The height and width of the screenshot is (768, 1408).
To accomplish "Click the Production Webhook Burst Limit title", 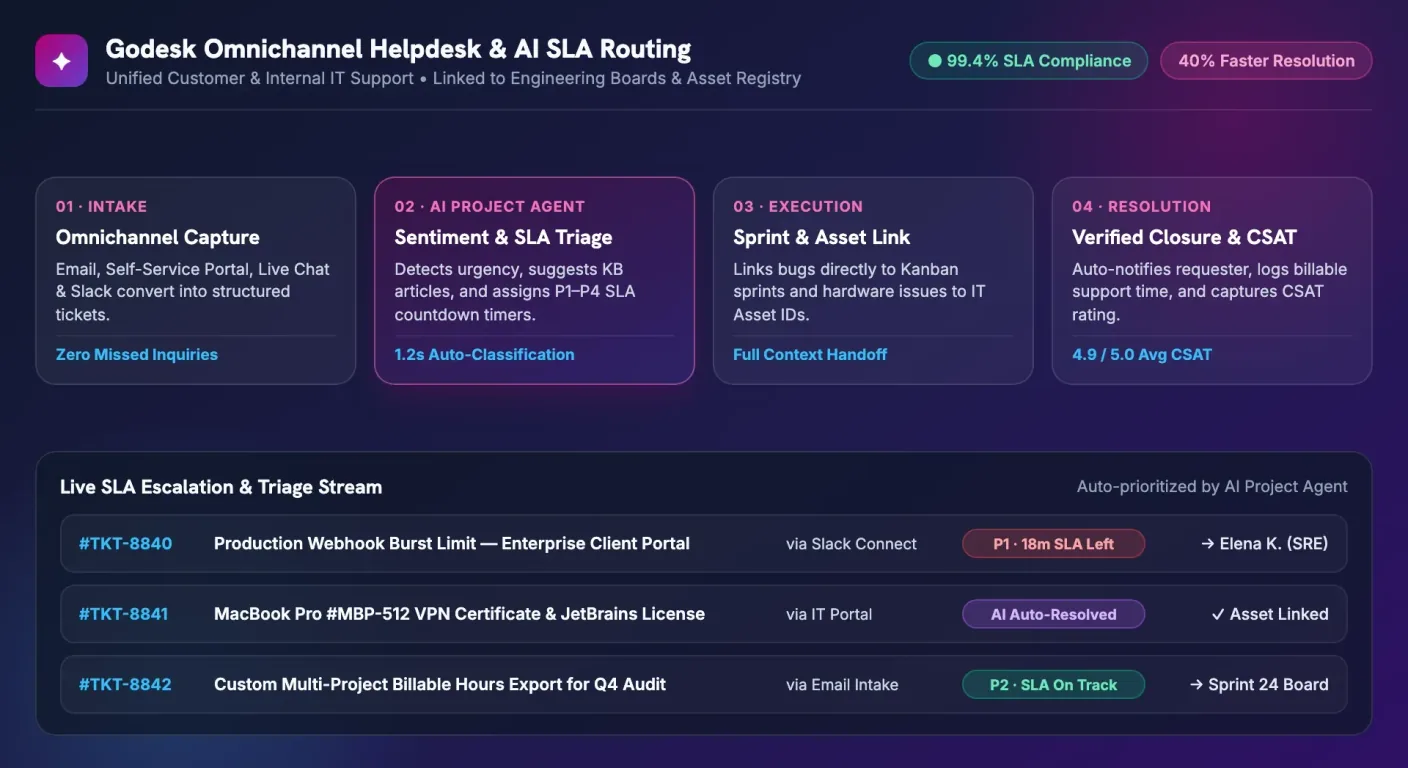I will pos(452,544).
